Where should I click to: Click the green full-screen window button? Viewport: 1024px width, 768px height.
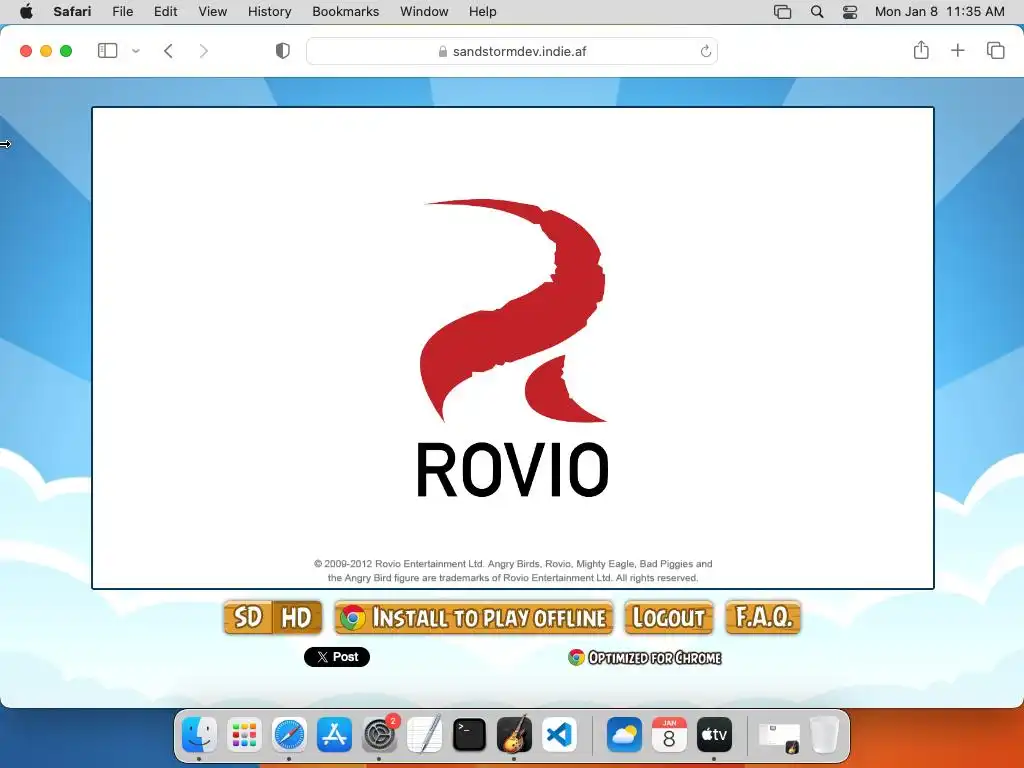(x=66, y=51)
